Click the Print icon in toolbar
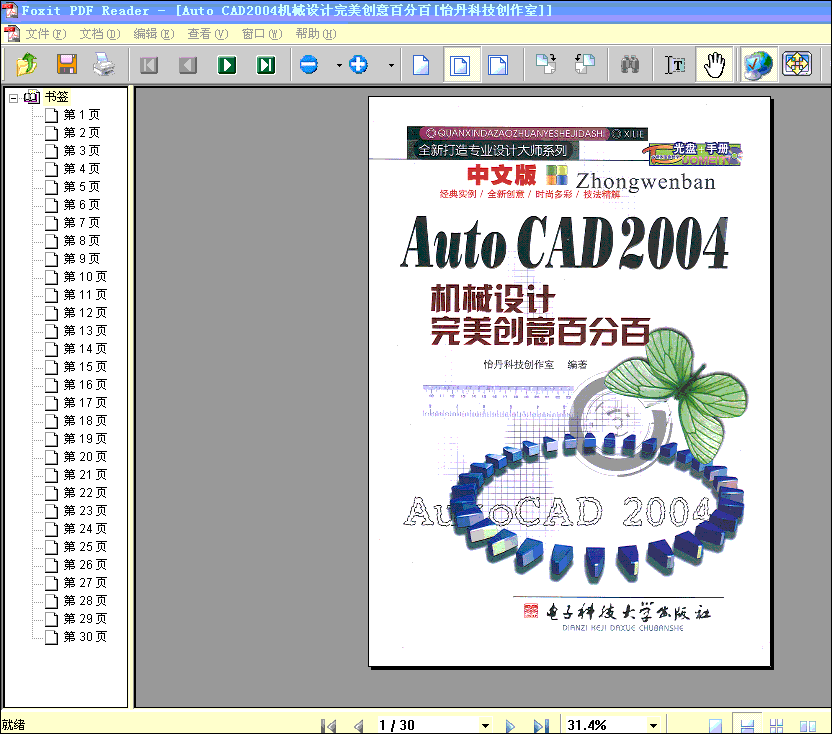Screen dimensions: 832x734 (104, 65)
